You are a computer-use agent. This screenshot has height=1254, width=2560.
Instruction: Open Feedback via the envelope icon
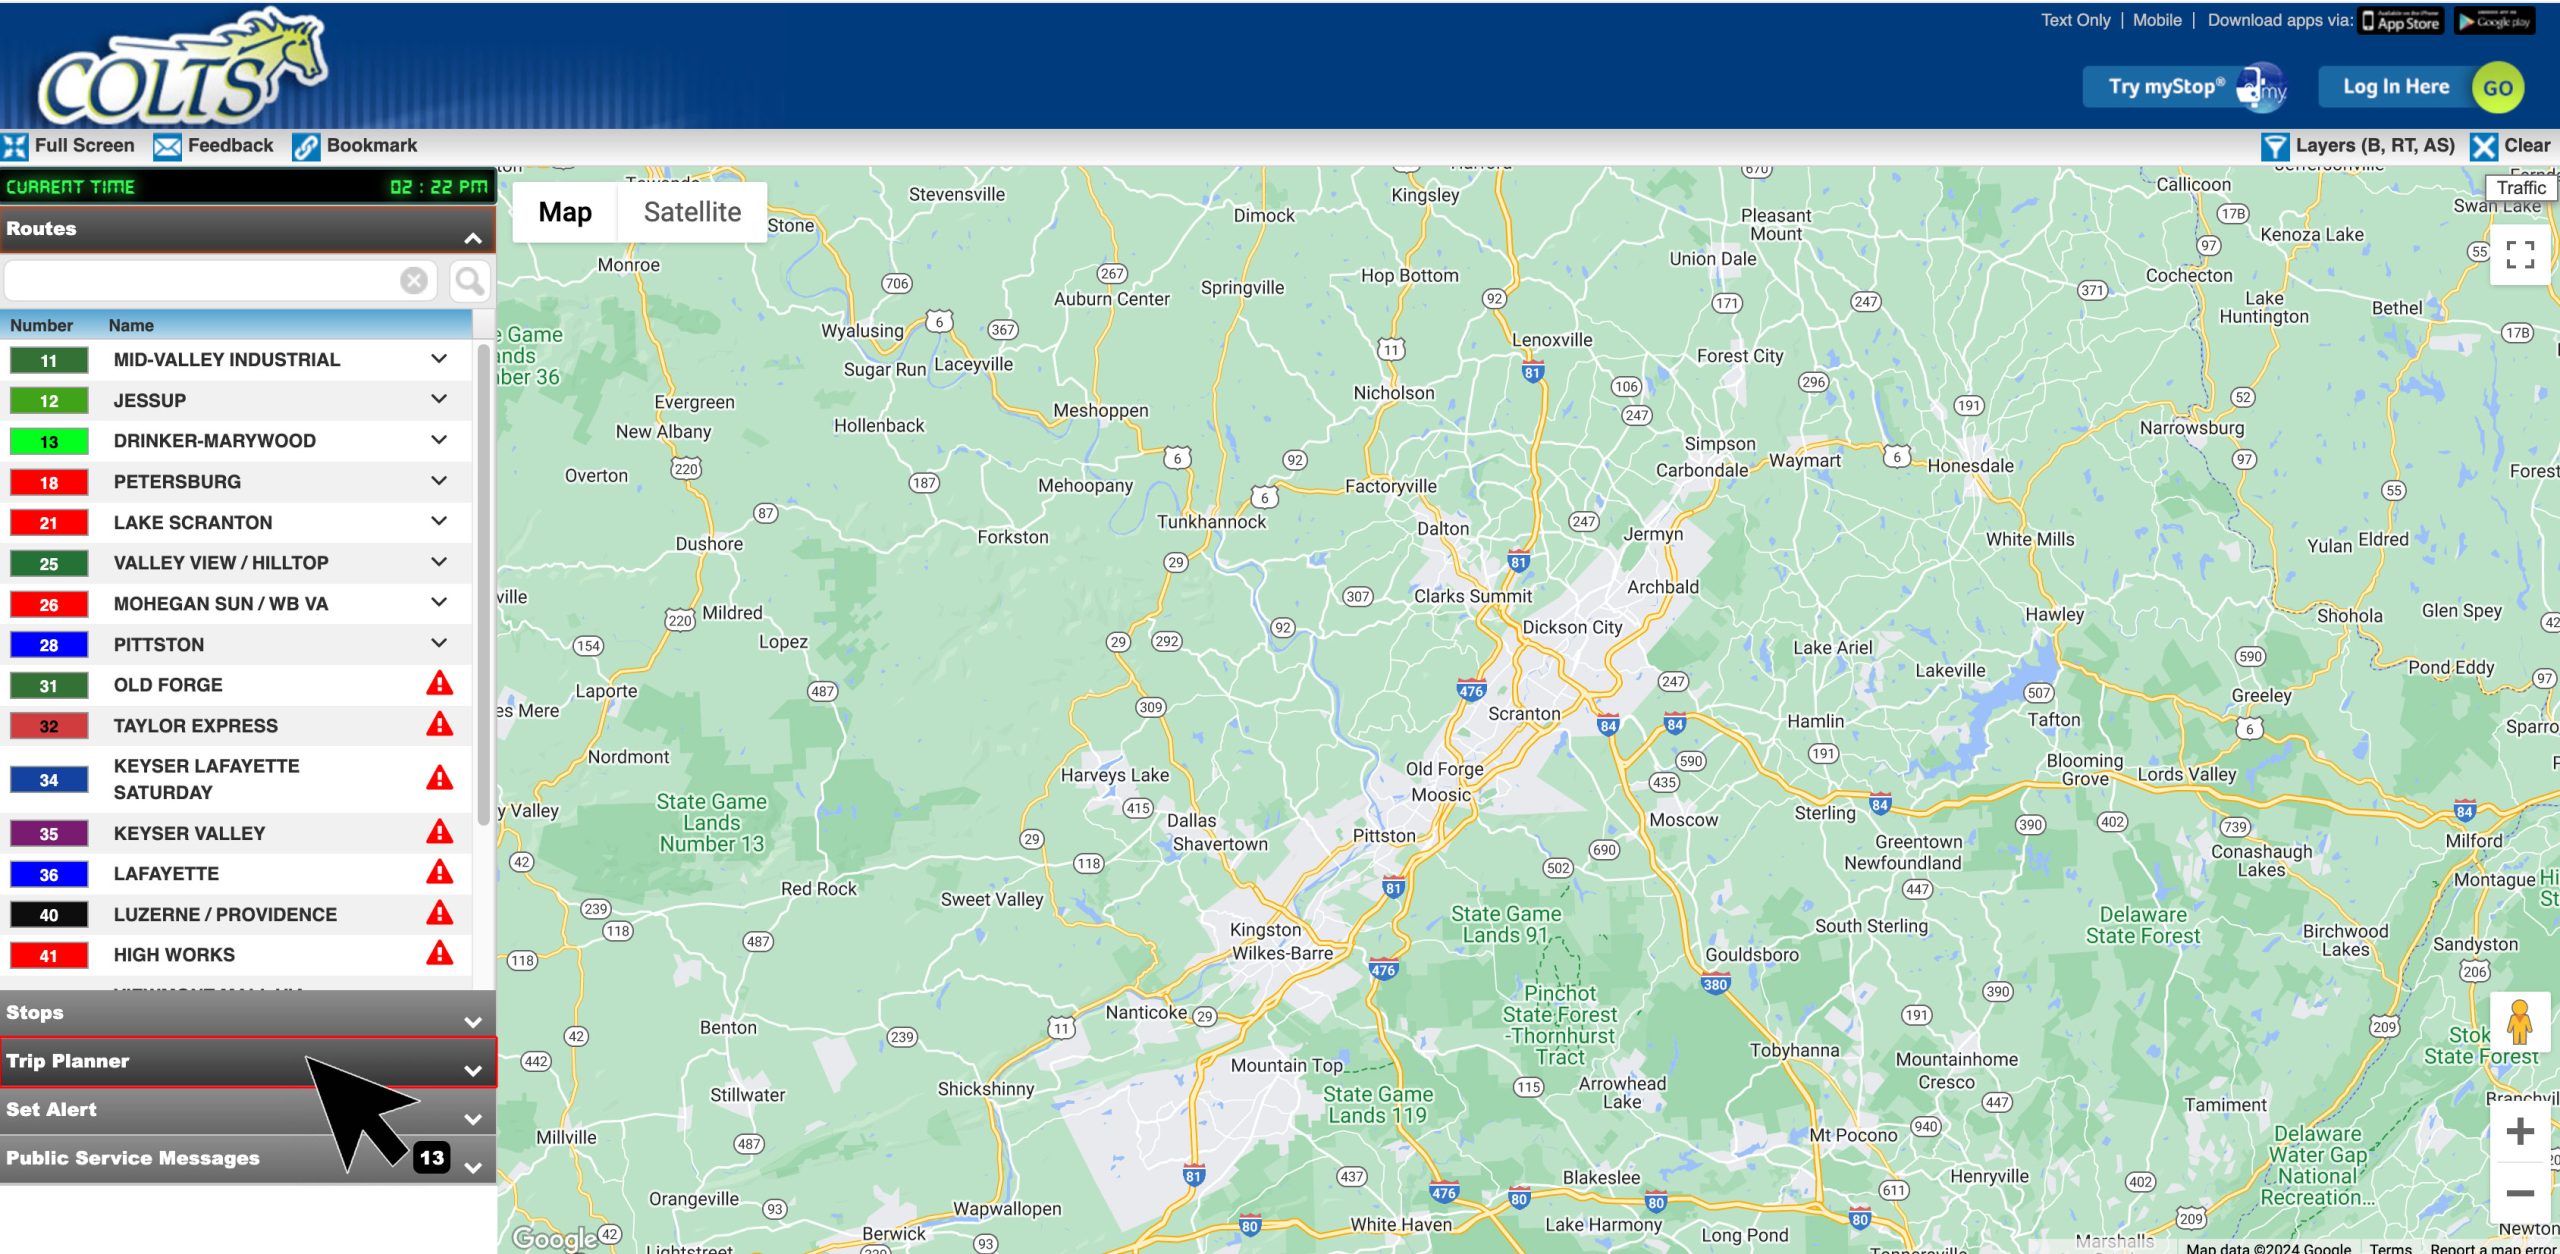coord(167,145)
